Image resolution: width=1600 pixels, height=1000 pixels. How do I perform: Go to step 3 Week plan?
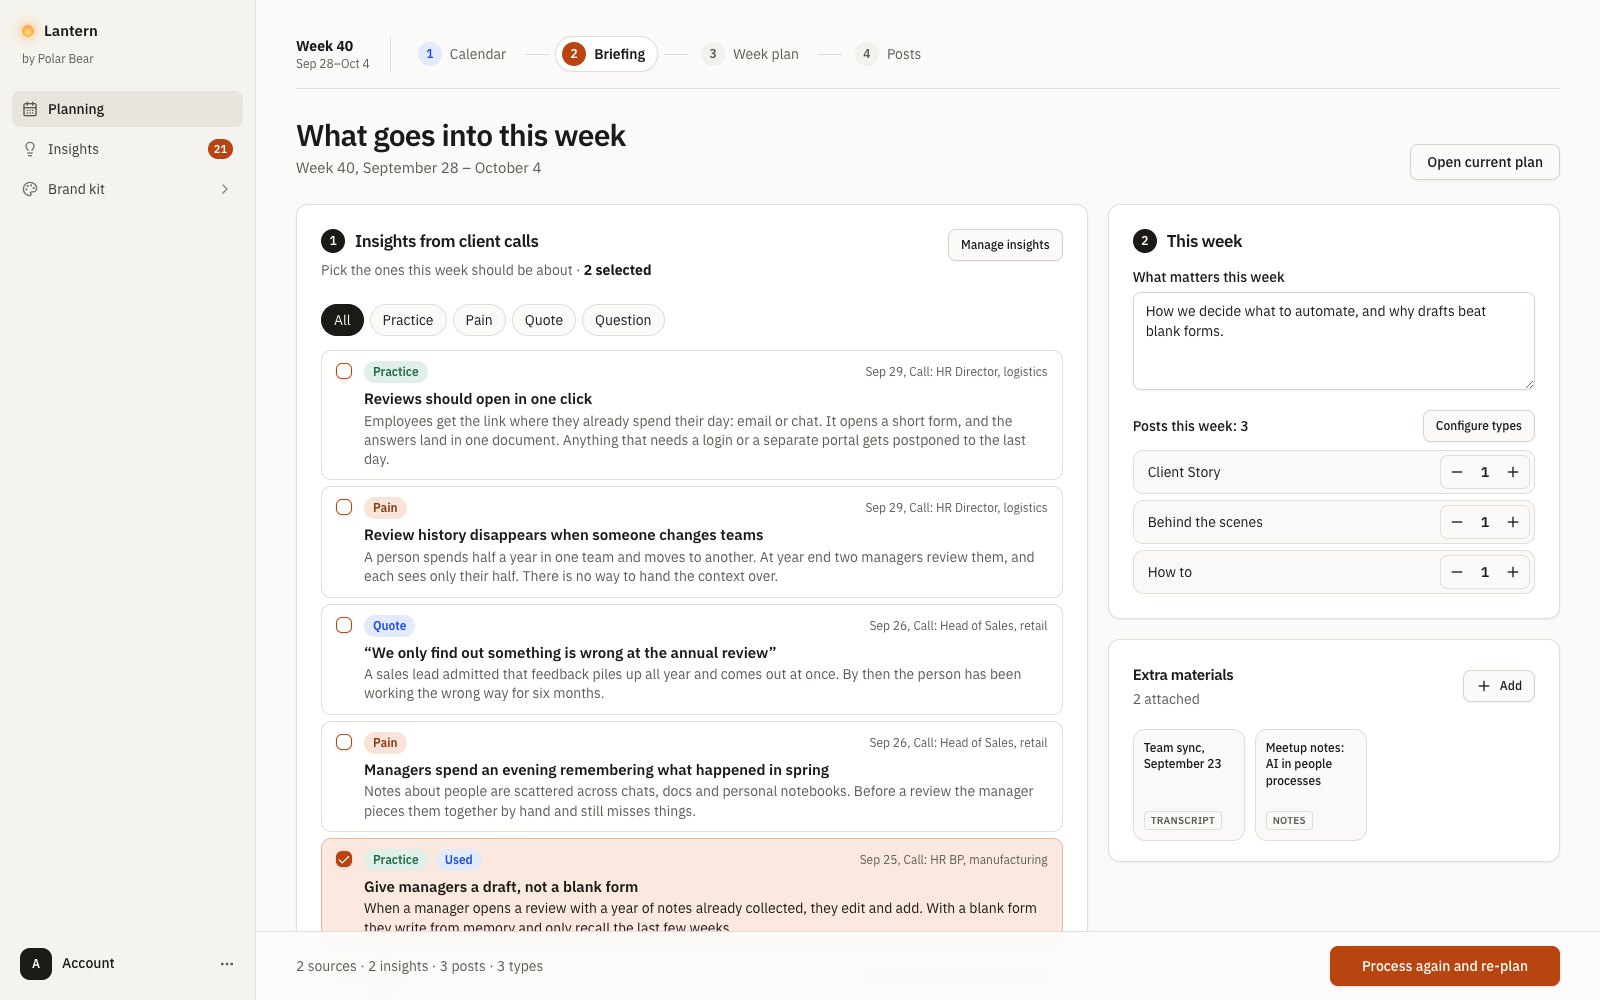pos(751,54)
